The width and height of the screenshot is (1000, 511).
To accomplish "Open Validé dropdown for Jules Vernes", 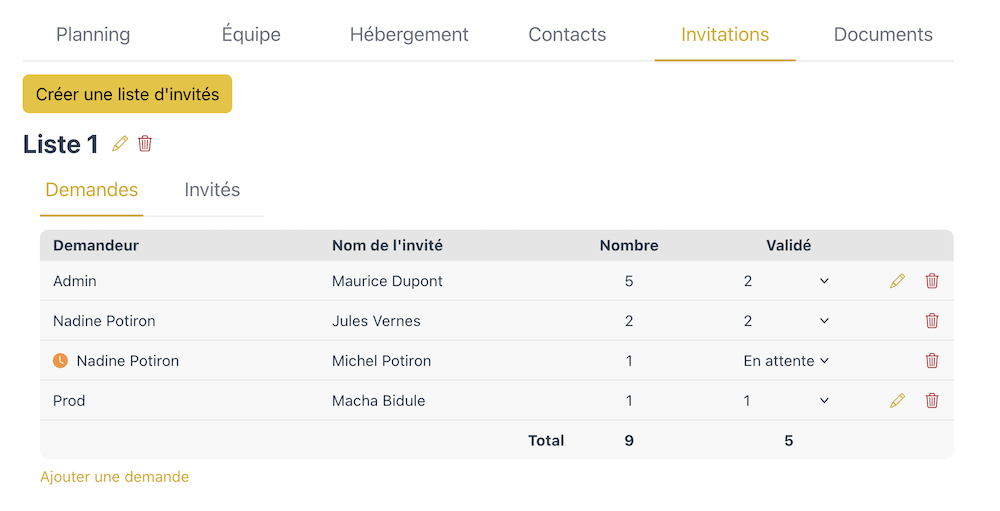I will tap(787, 321).
